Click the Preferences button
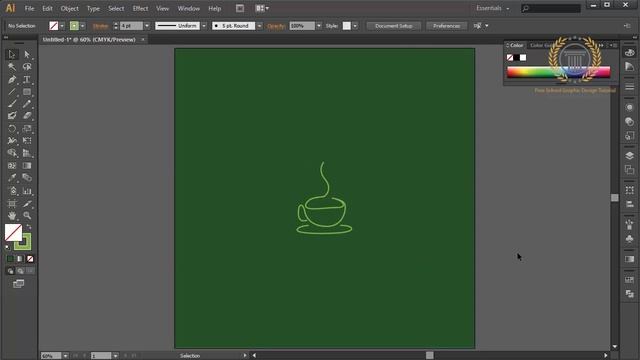 pyautogui.click(x=447, y=26)
